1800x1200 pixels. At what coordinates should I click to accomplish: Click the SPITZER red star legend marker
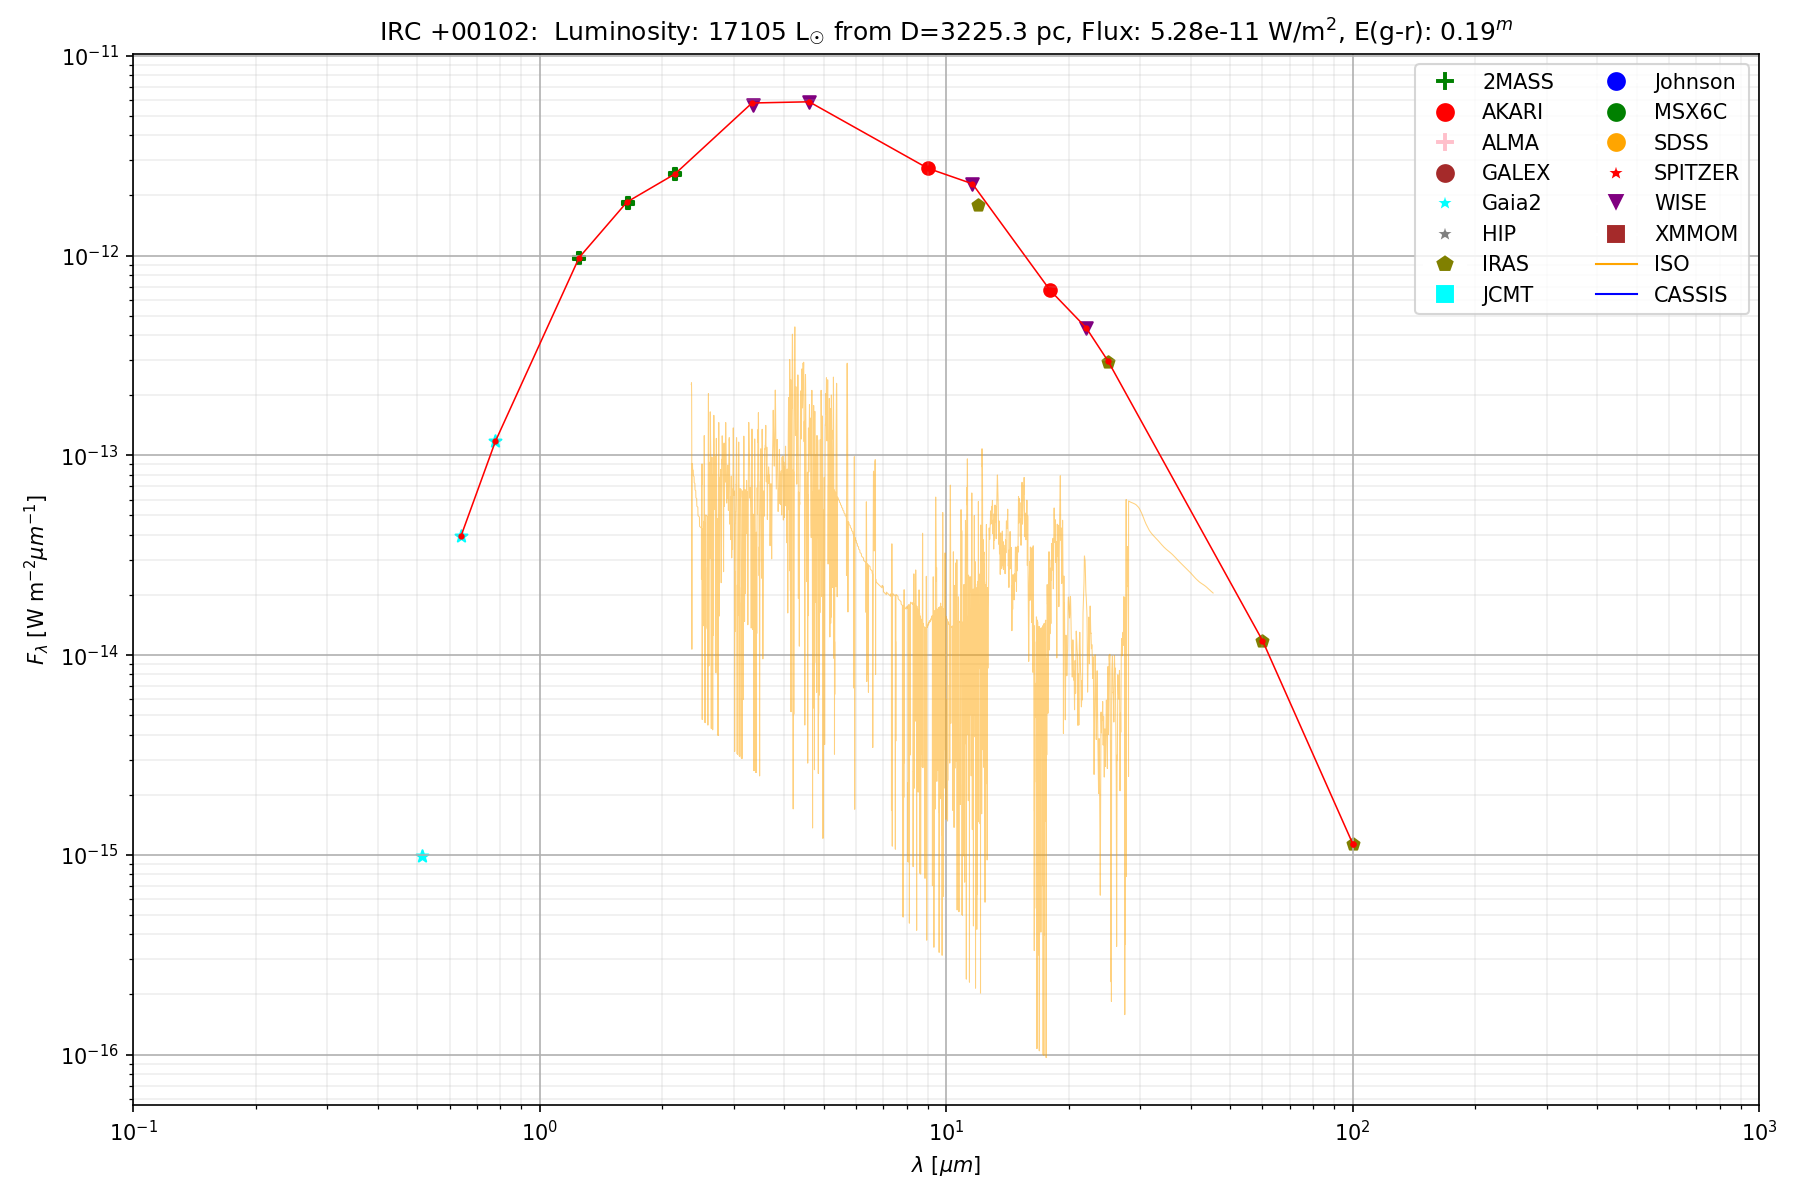tap(1615, 173)
